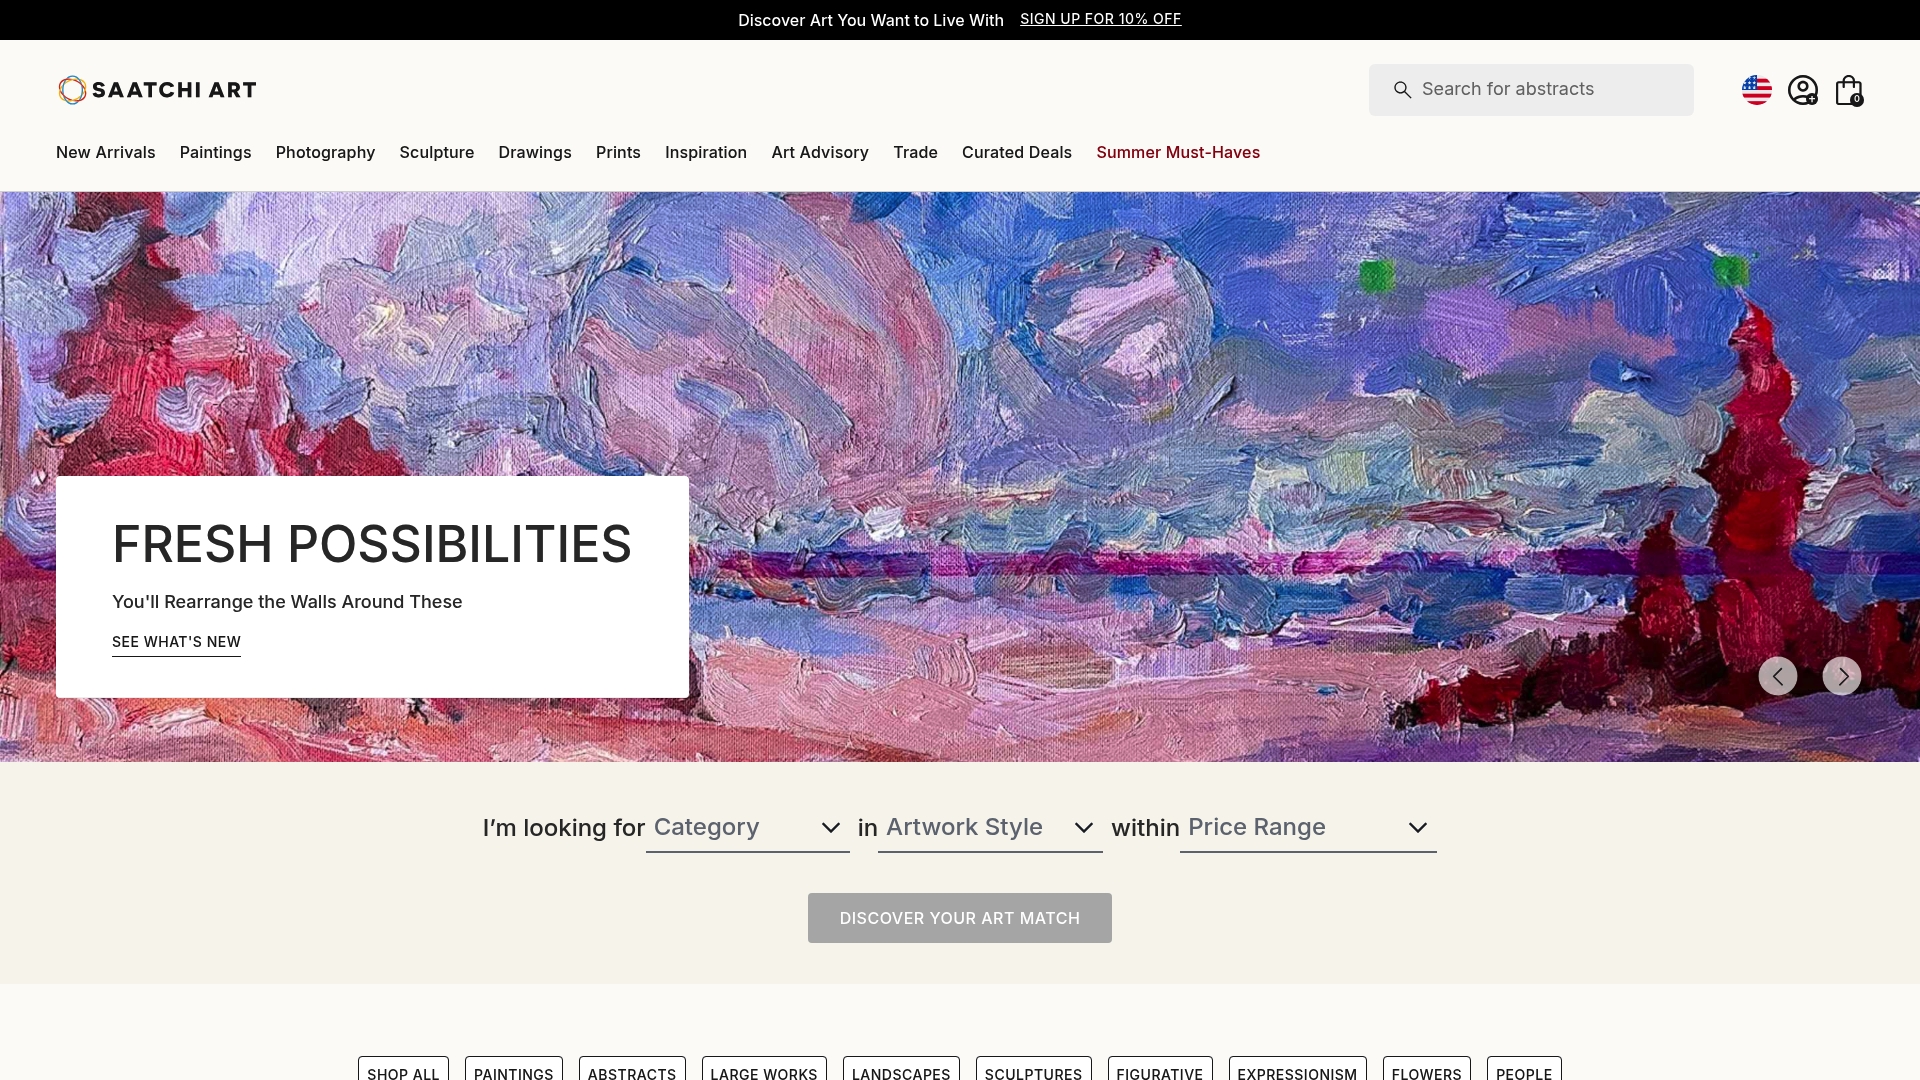Open the Inspiration menu
The width and height of the screenshot is (1920, 1080).
coord(706,152)
